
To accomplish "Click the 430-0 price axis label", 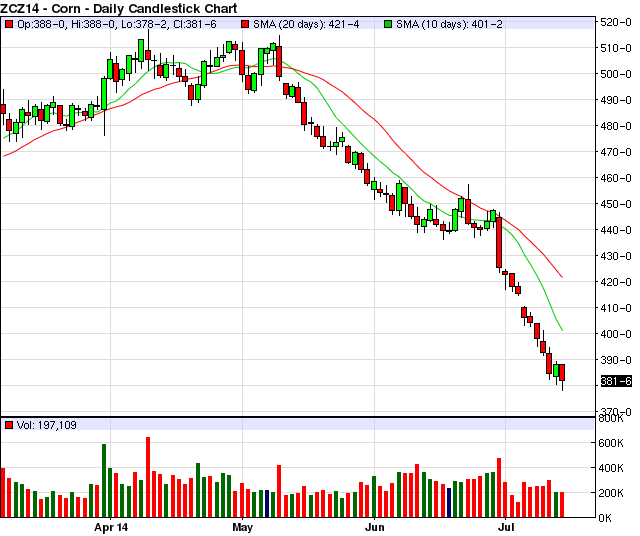I will click(x=616, y=256).
